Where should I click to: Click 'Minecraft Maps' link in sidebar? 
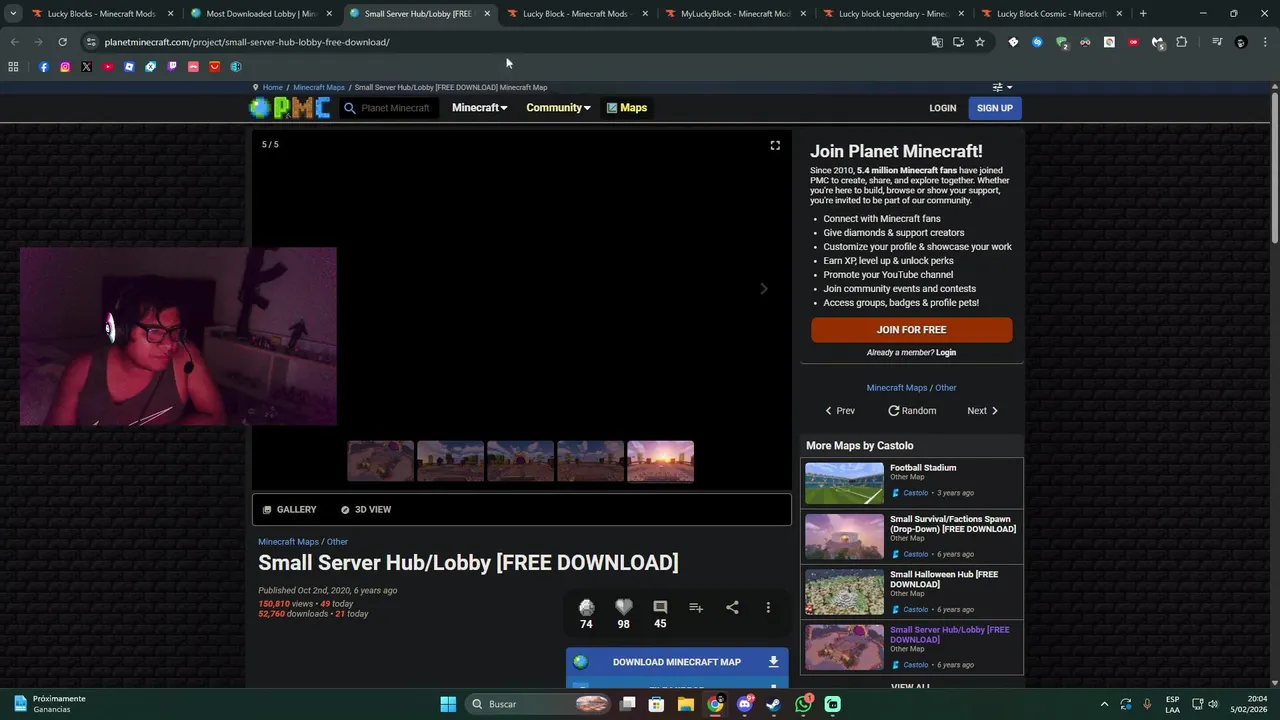897,388
